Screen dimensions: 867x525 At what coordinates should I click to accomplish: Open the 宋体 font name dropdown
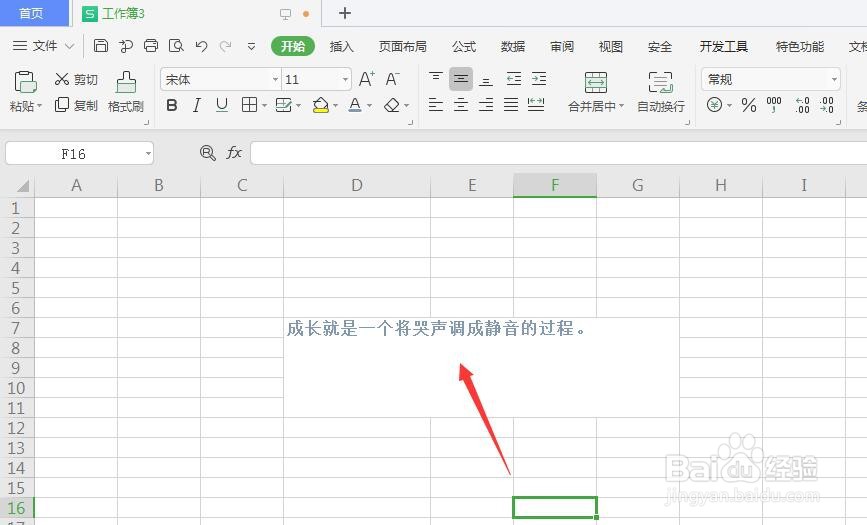[x=275, y=80]
